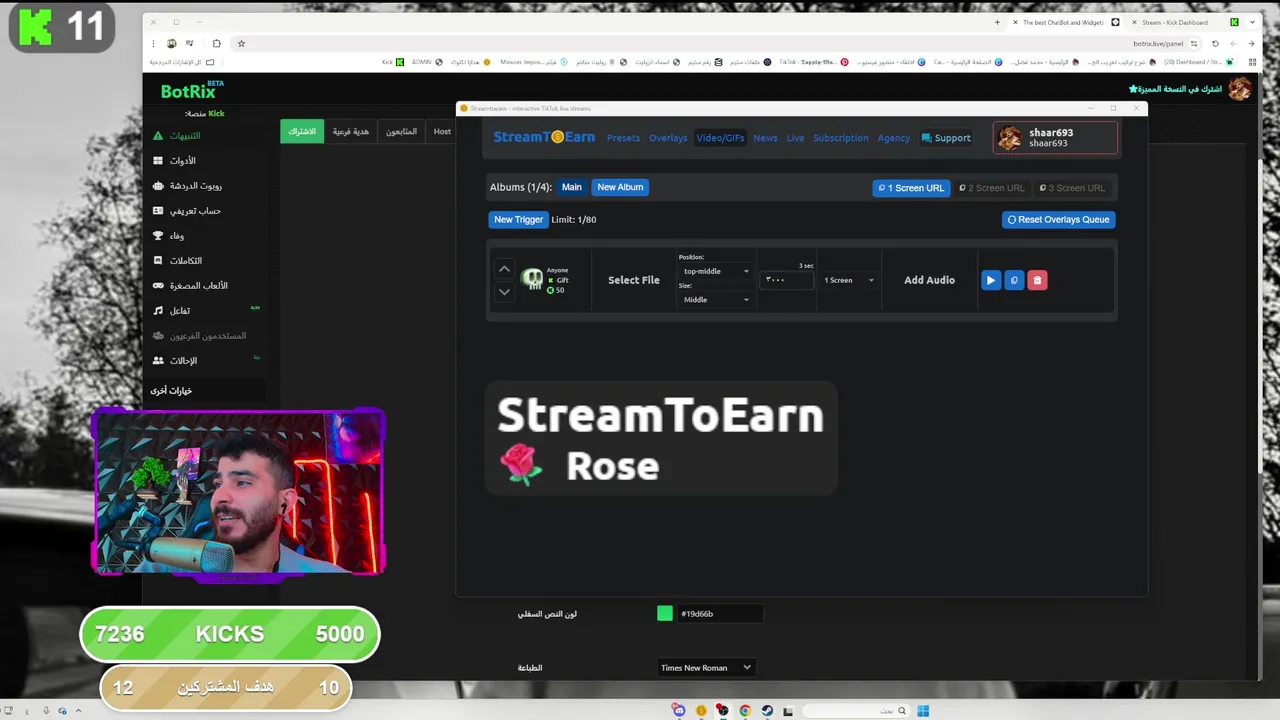Click the taskbar search box
Viewport: 1280px width, 720px height.
856,711
